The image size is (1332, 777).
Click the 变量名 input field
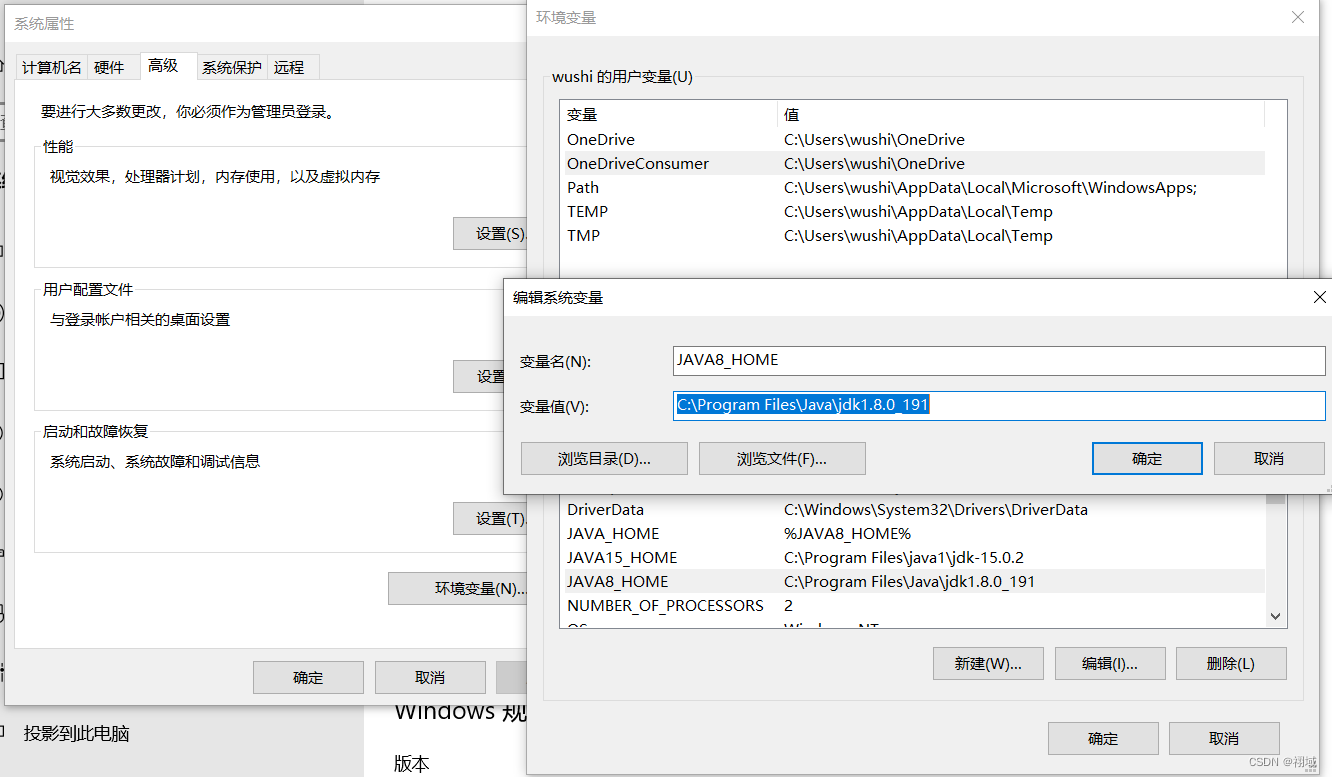point(999,360)
